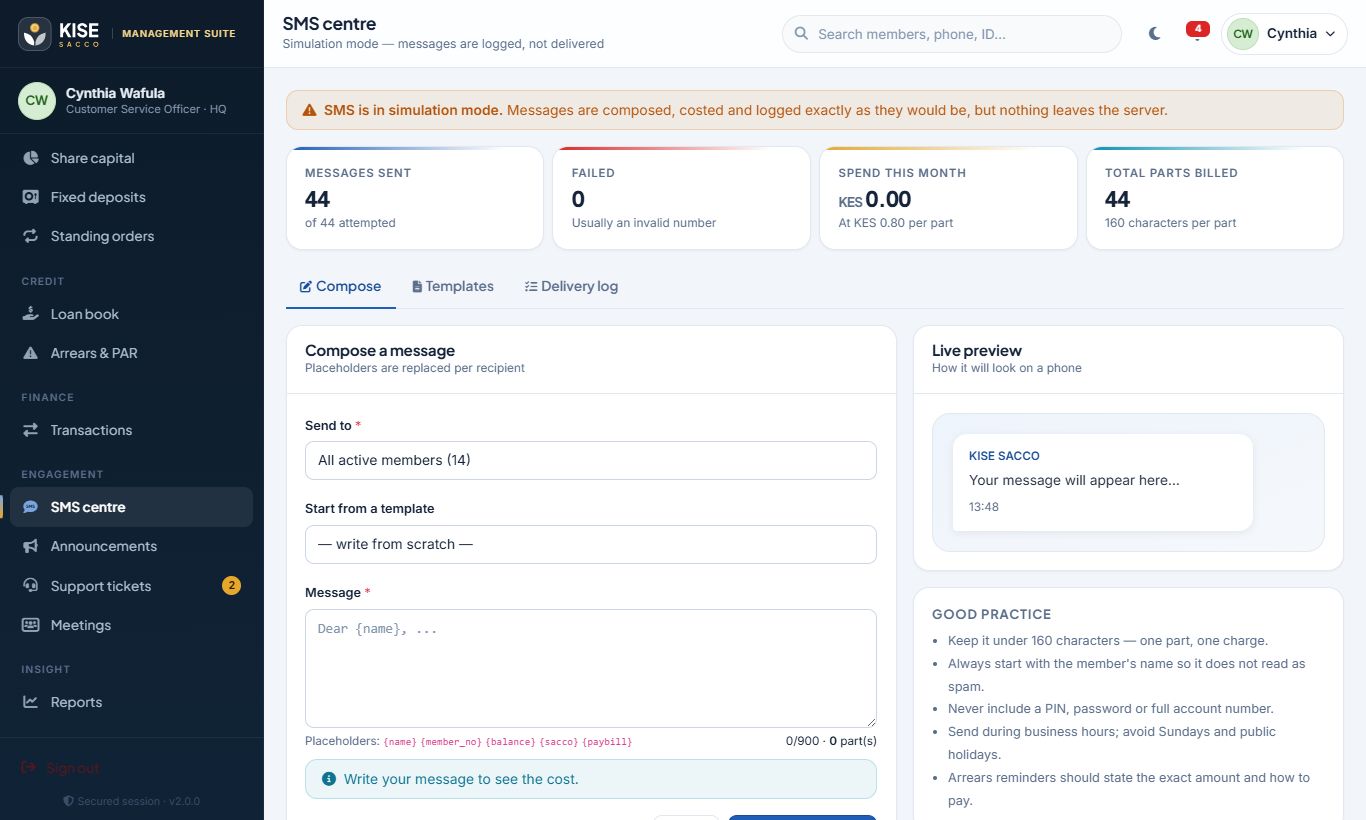Switch to the Templates tab
The image size is (1366, 820).
click(453, 286)
